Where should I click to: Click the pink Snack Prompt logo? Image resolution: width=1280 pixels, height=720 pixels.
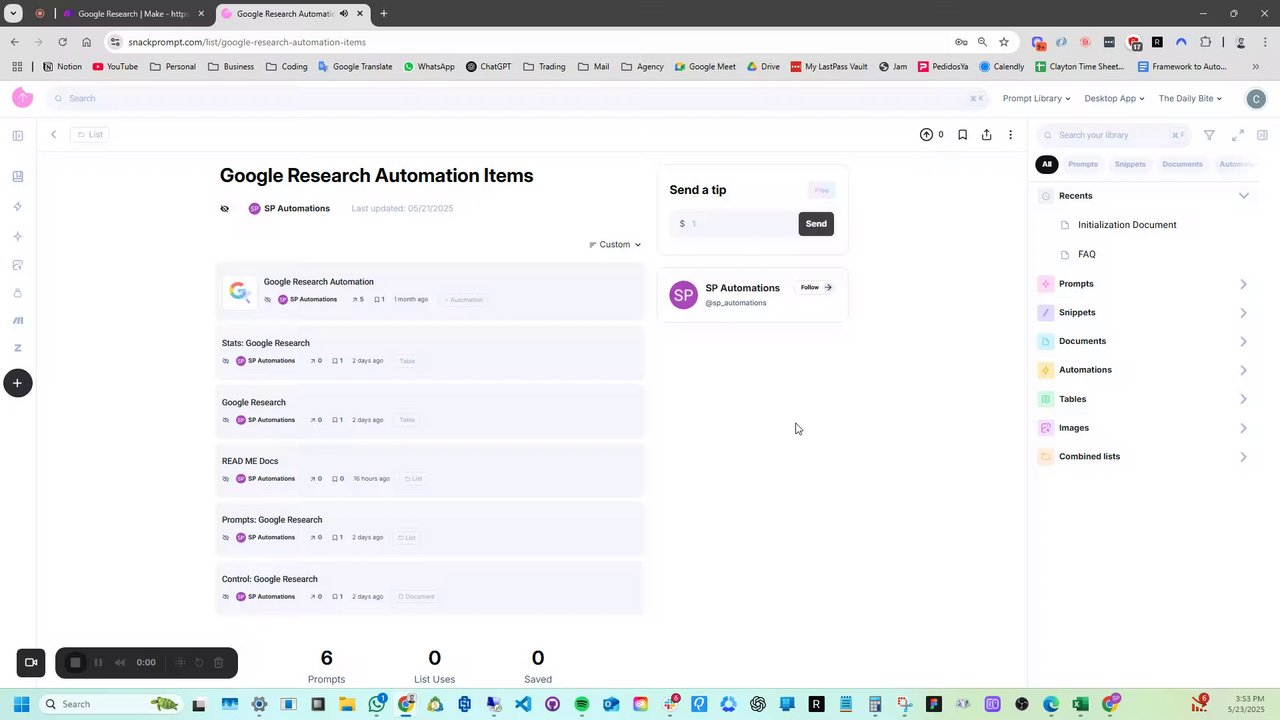pos(22,97)
